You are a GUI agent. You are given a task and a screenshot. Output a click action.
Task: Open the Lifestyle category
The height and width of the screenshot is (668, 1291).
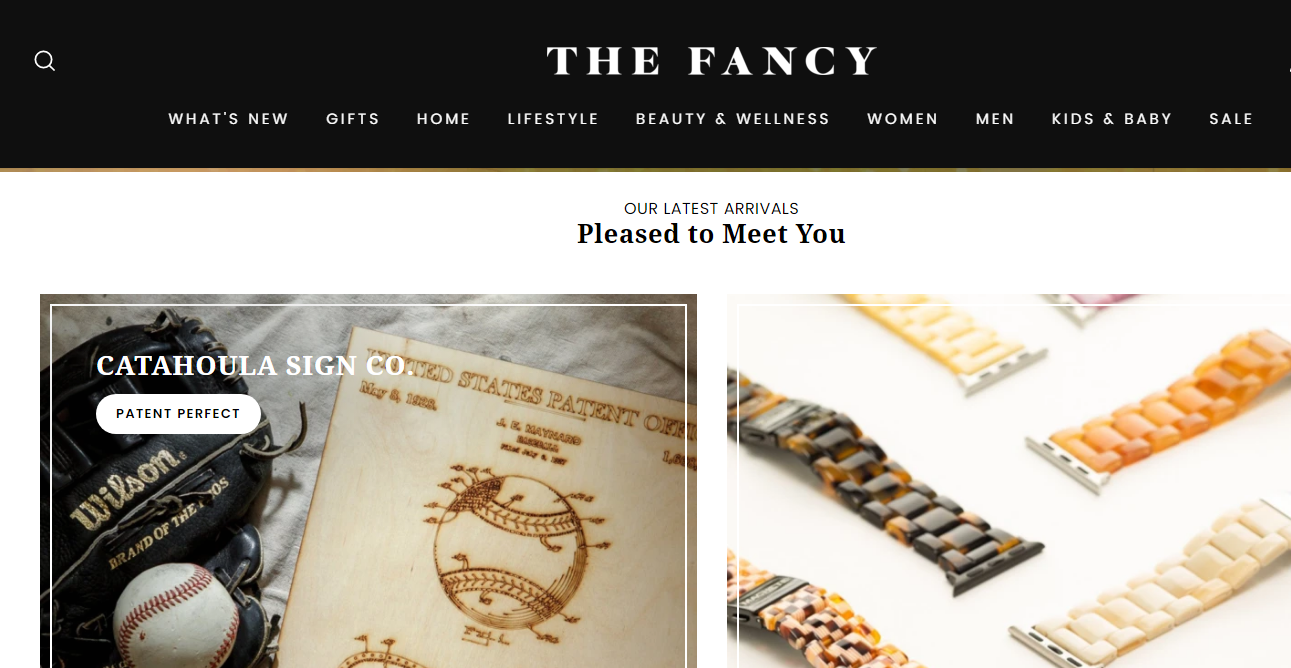[553, 119]
